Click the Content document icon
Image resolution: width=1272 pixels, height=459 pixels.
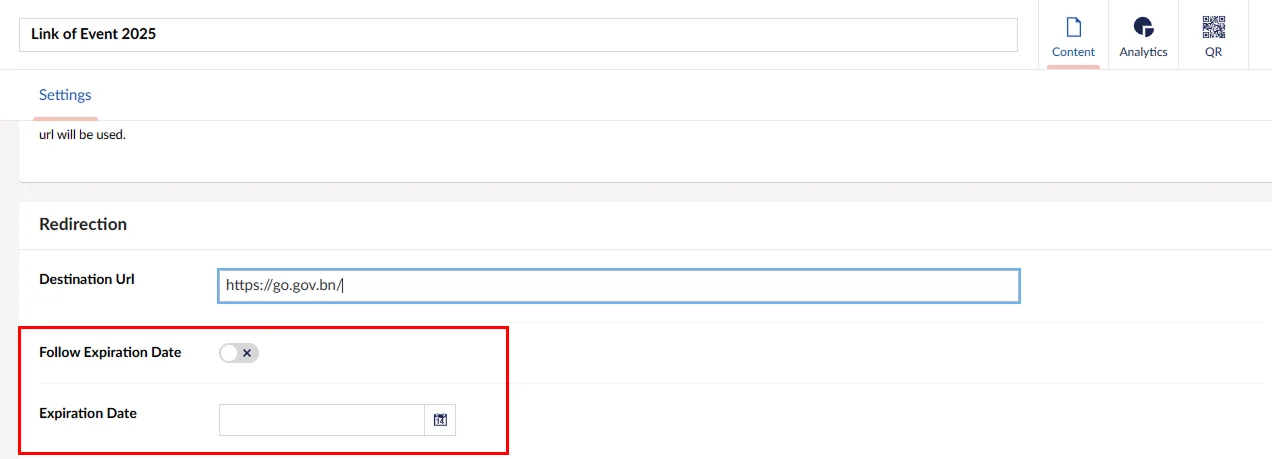(1073, 27)
